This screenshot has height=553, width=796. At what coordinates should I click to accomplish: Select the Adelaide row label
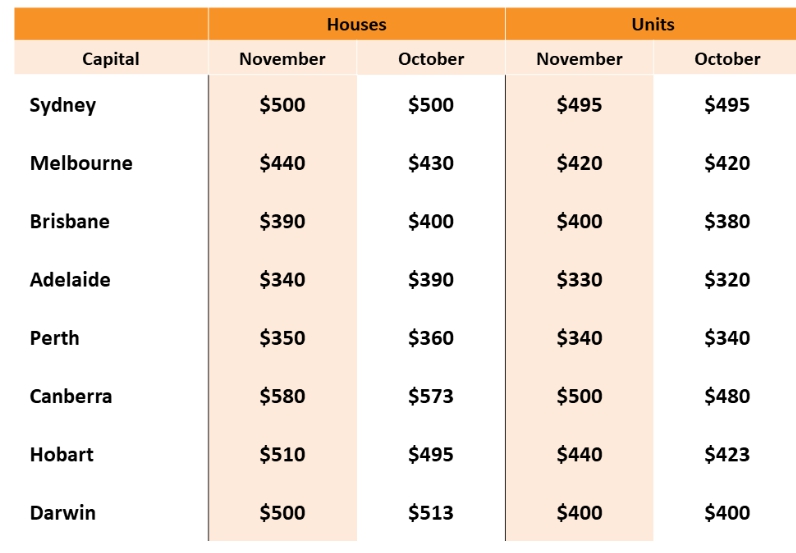point(70,280)
